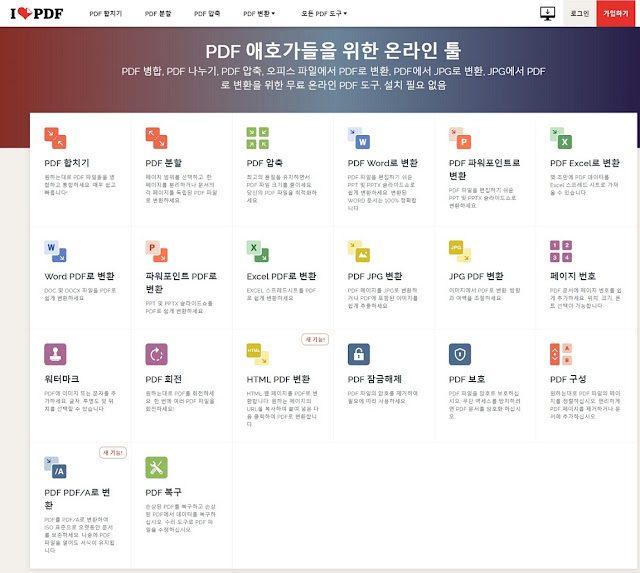Click the PDF 구성 organize icon
Image resolution: width=640 pixels, height=573 pixels.
click(561, 354)
